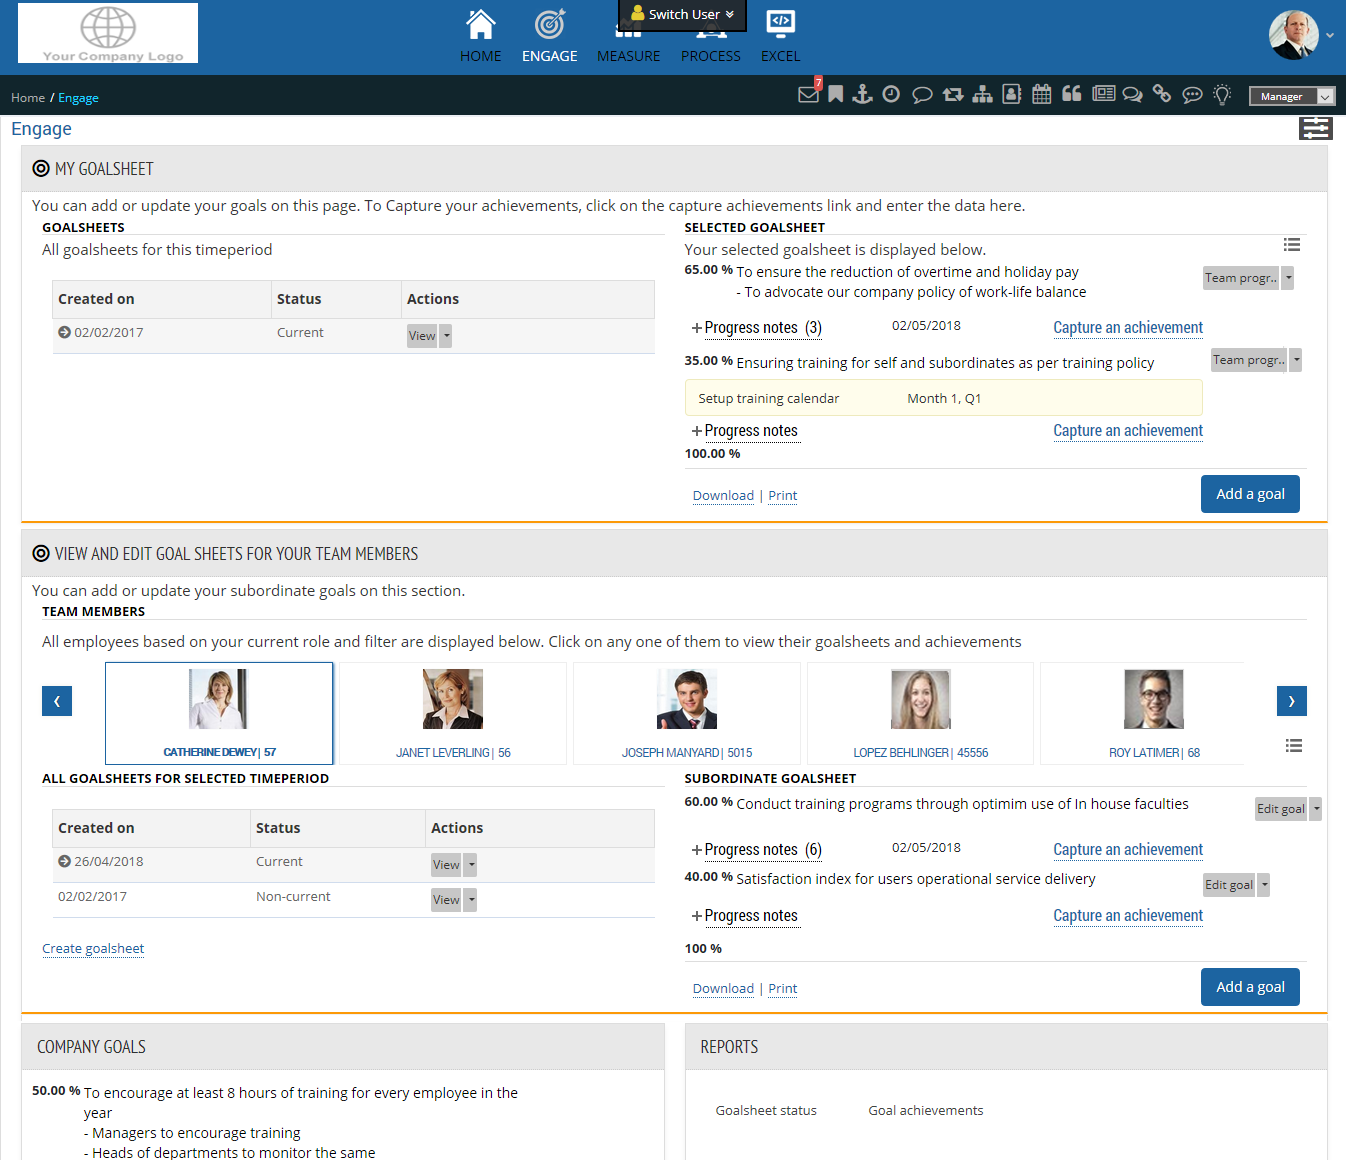Screen dimensions: 1346x1167
Task: Go to HOME in top navigation
Action: [481, 36]
